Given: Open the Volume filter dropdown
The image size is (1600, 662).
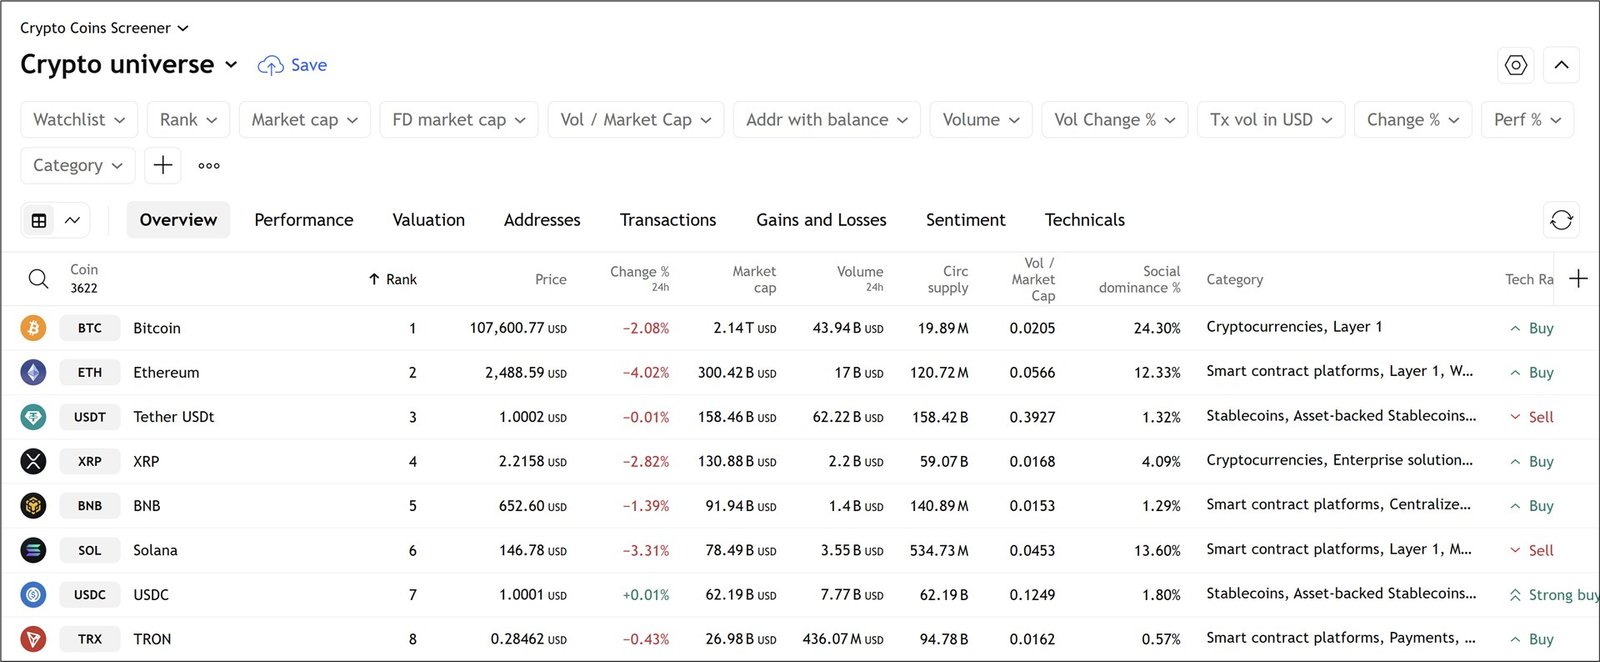Looking at the screenshot, I should 981,120.
